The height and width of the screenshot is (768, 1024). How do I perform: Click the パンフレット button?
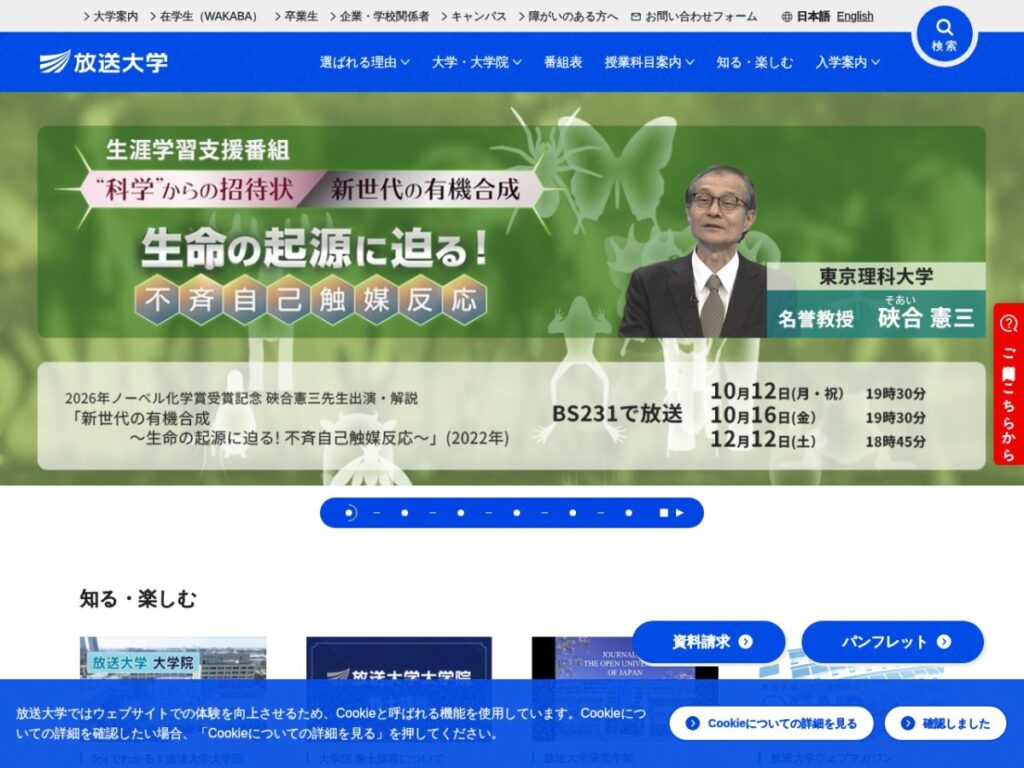tap(892, 642)
